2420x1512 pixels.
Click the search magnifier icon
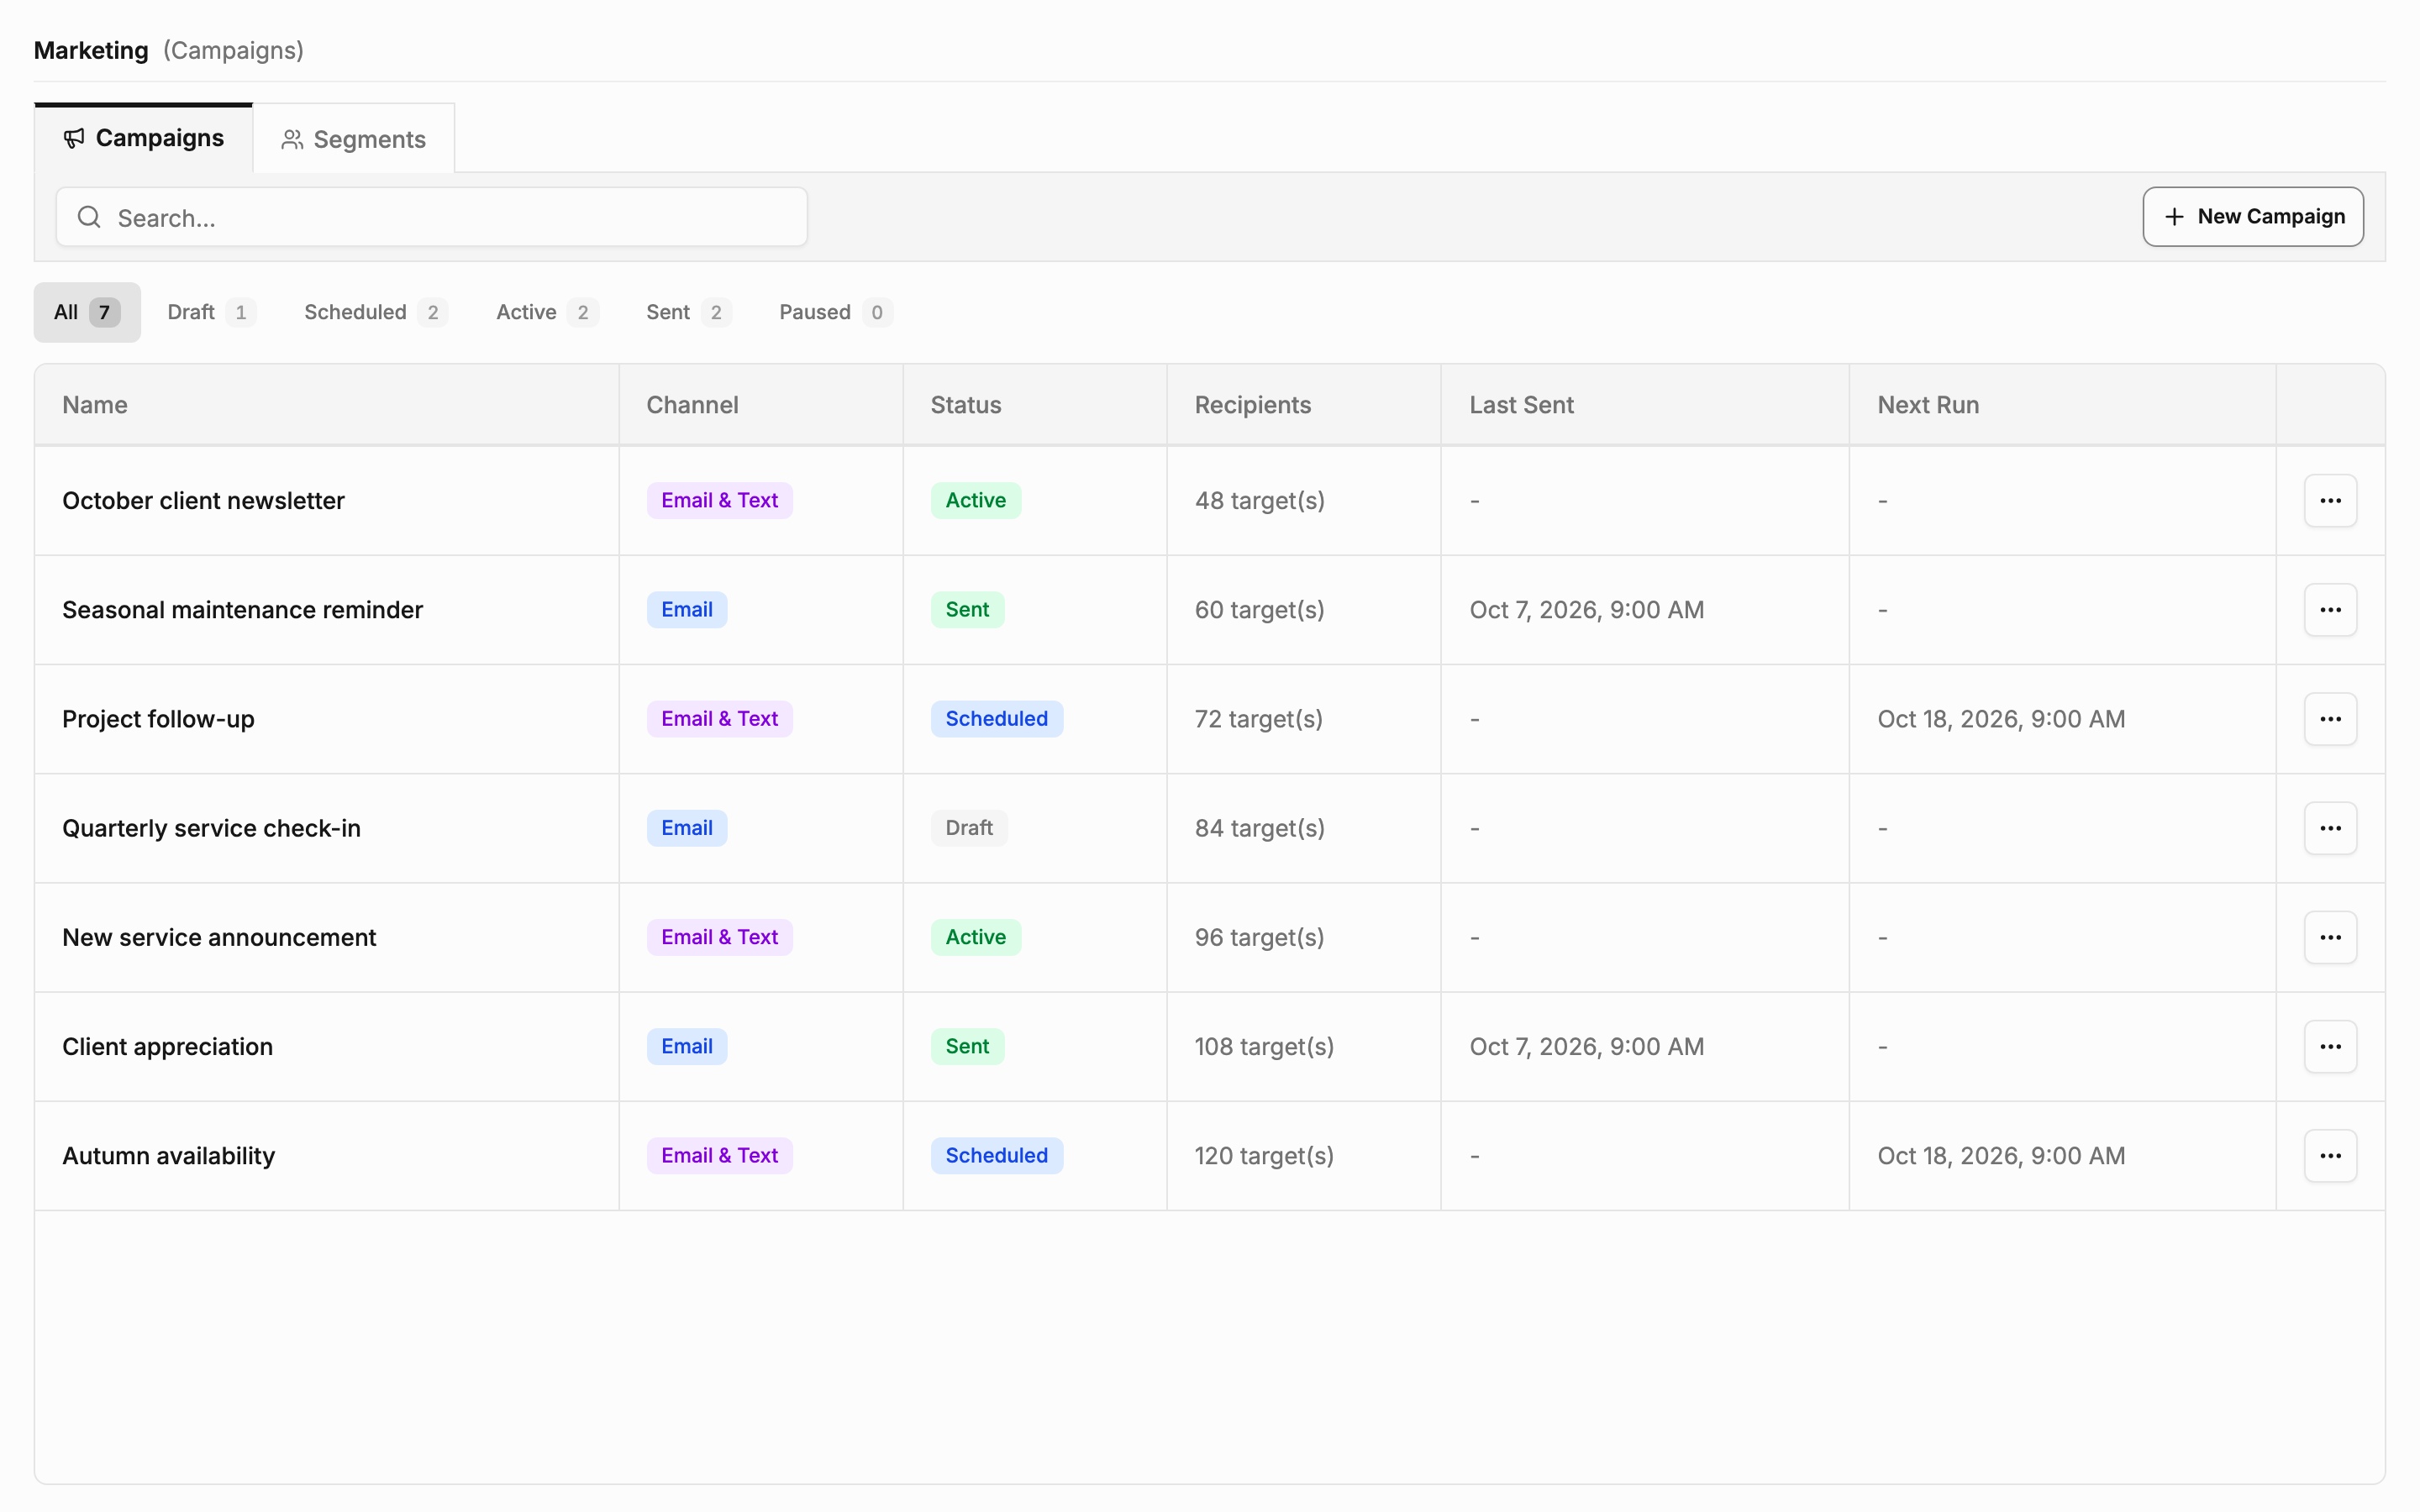(x=89, y=217)
